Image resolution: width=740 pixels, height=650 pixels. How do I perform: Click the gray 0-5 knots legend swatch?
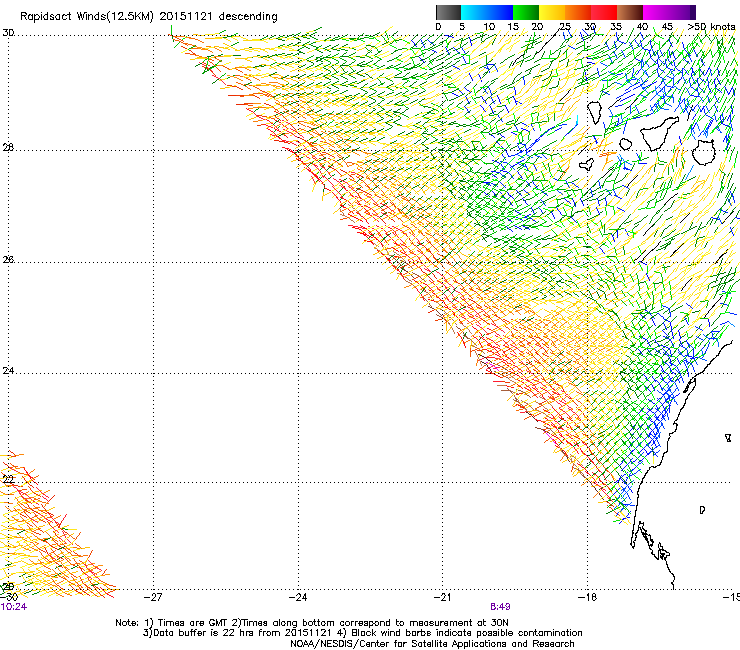click(449, 12)
